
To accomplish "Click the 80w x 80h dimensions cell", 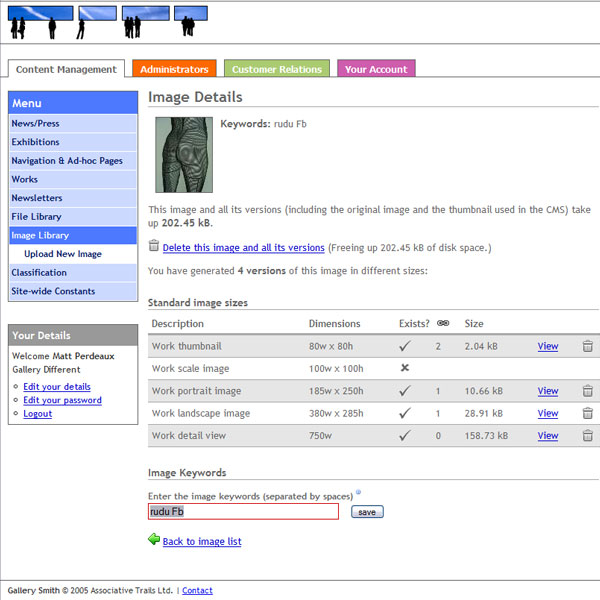I will tap(331, 346).
